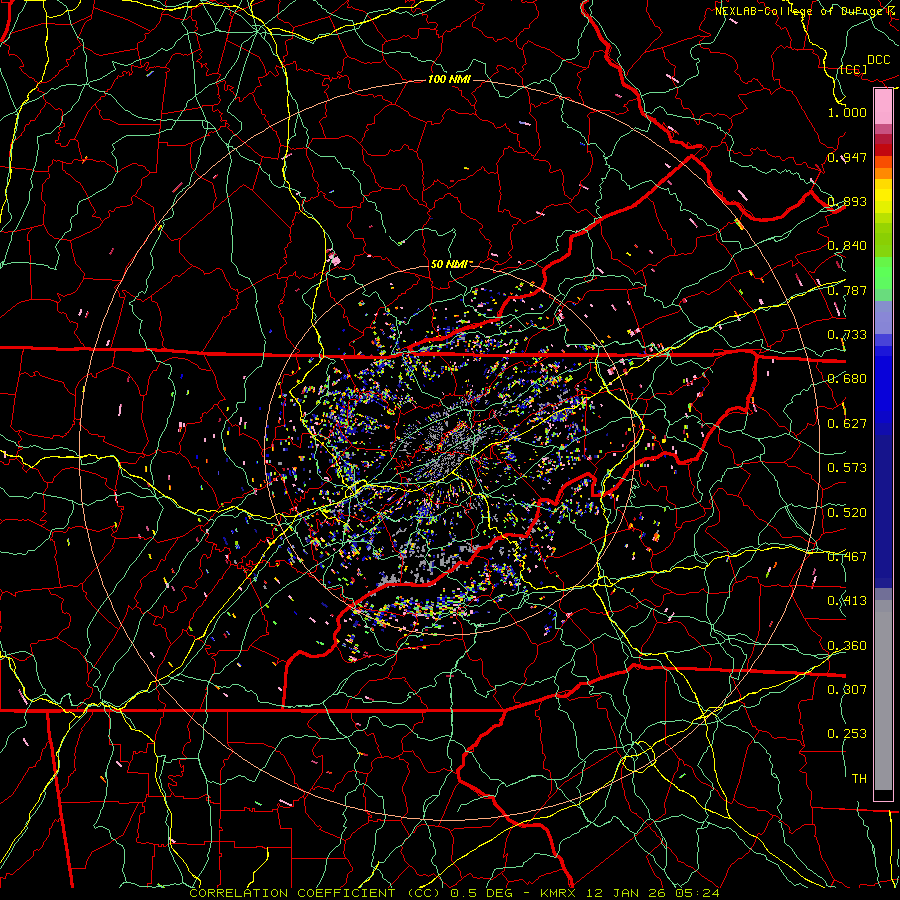The height and width of the screenshot is (900, 900).
Task: Pick the lavender segment of the color bar
Action: point(883,317)
